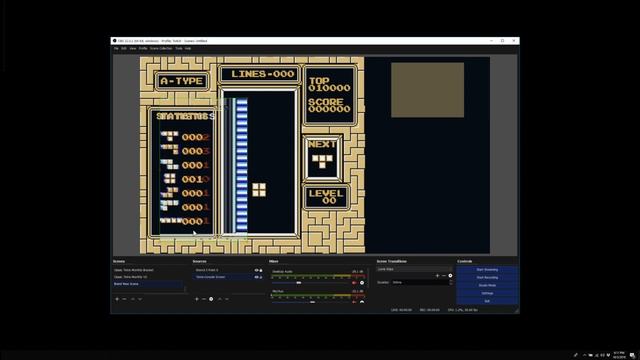Viewport: 640px width, 360px height.
Task: Select the unhighlighted source row in Sources
Action: (x=229, y=270)
